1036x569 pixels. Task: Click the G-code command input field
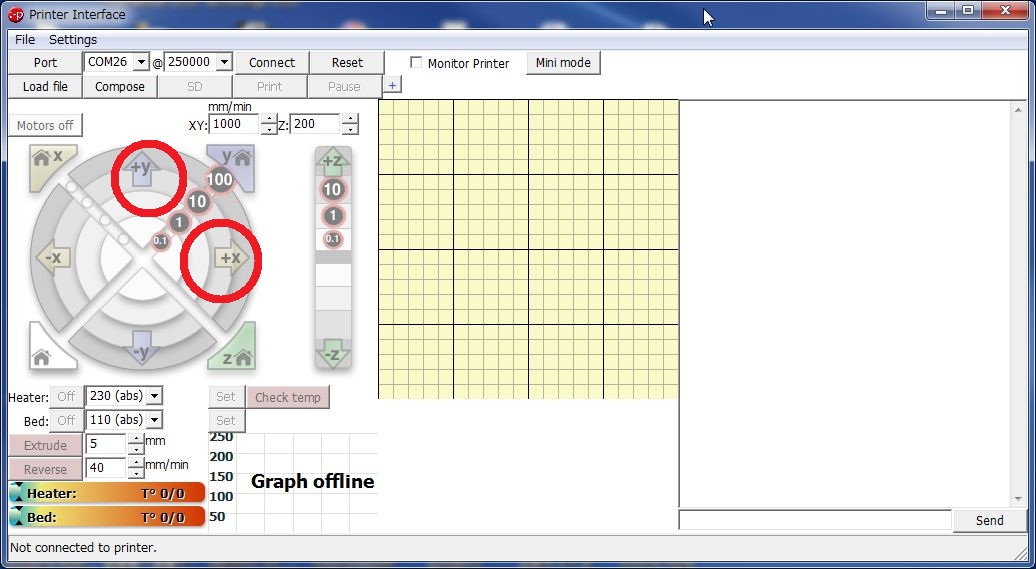click(814, 520)
